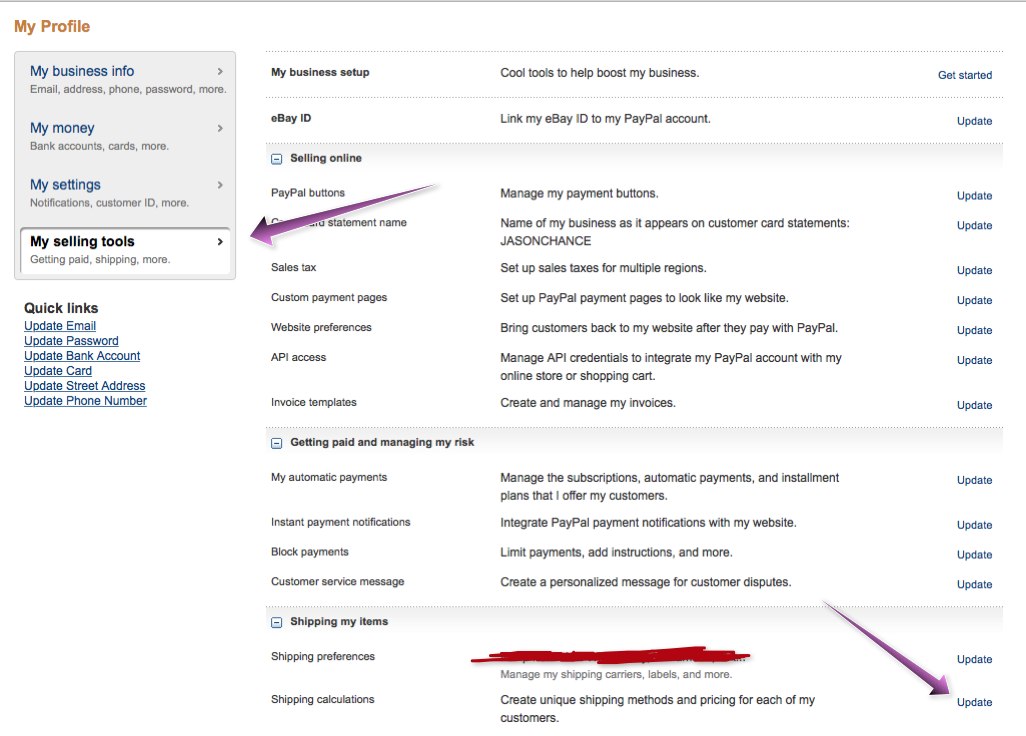1026x736 pixels.
Task: Click 'Integrate PayPal payment notifications with my website.'
Action: (648, 522)
